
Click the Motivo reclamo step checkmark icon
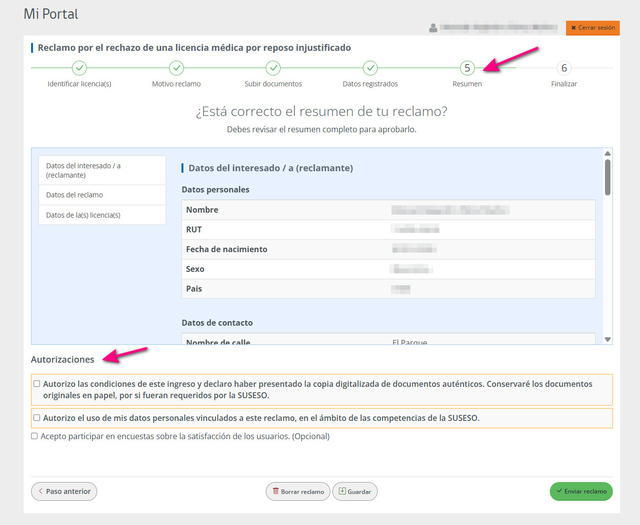pyautogui.click(x=176, y=68)
